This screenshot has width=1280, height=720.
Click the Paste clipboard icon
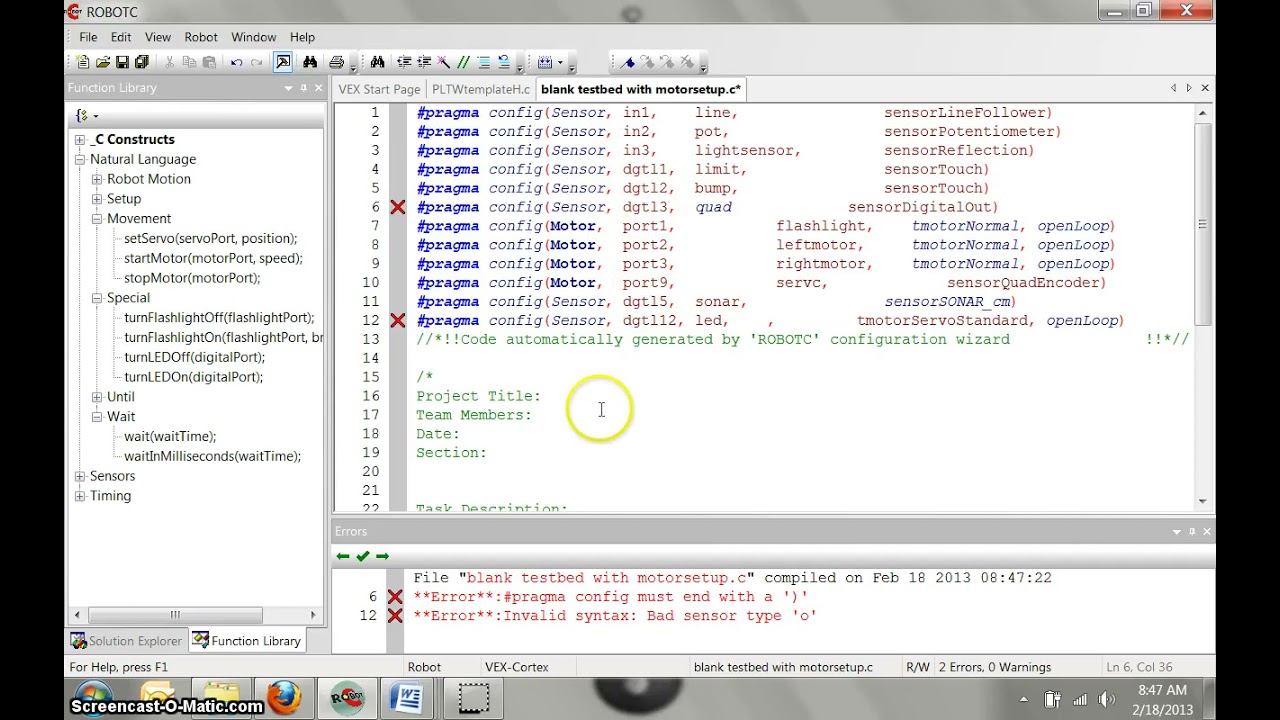tap(209, 62)
